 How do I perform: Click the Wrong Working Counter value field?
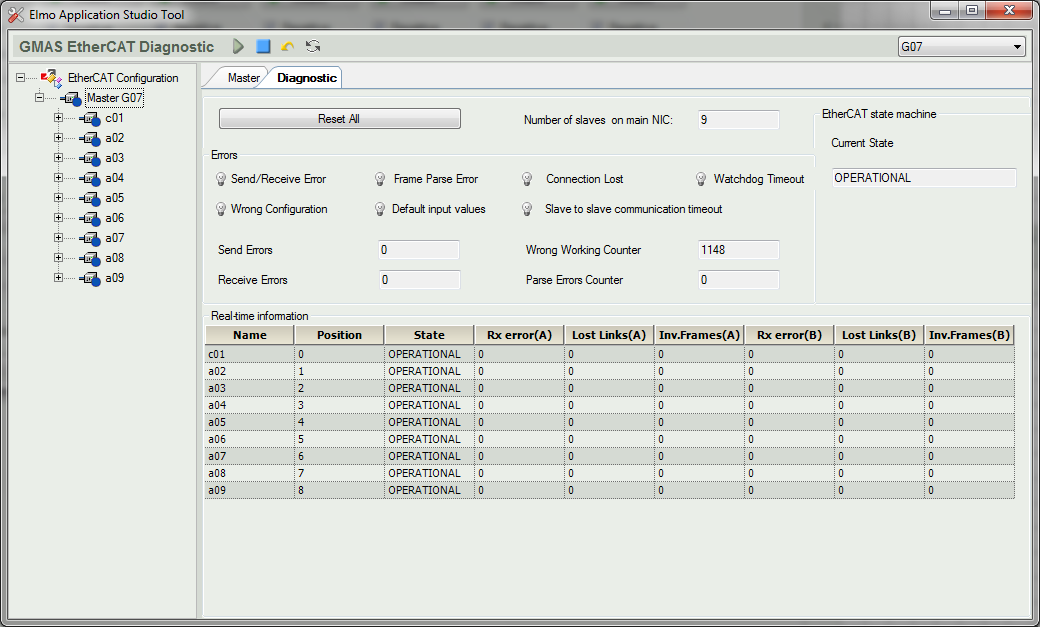[738, 250]
